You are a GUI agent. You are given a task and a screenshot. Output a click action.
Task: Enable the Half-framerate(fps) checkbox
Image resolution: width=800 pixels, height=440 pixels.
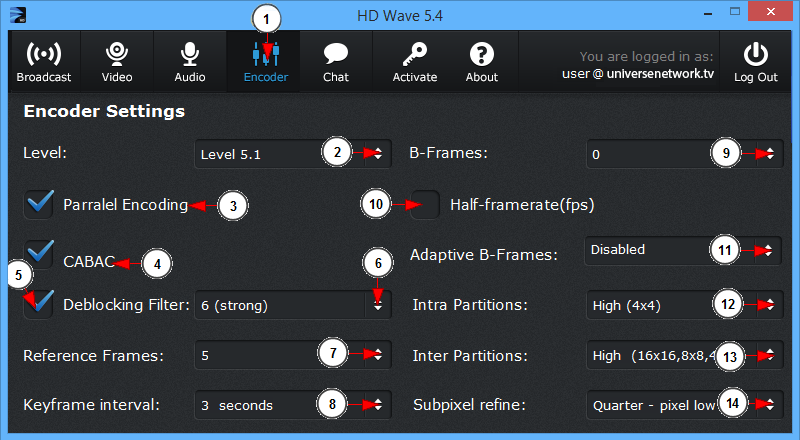425,205
